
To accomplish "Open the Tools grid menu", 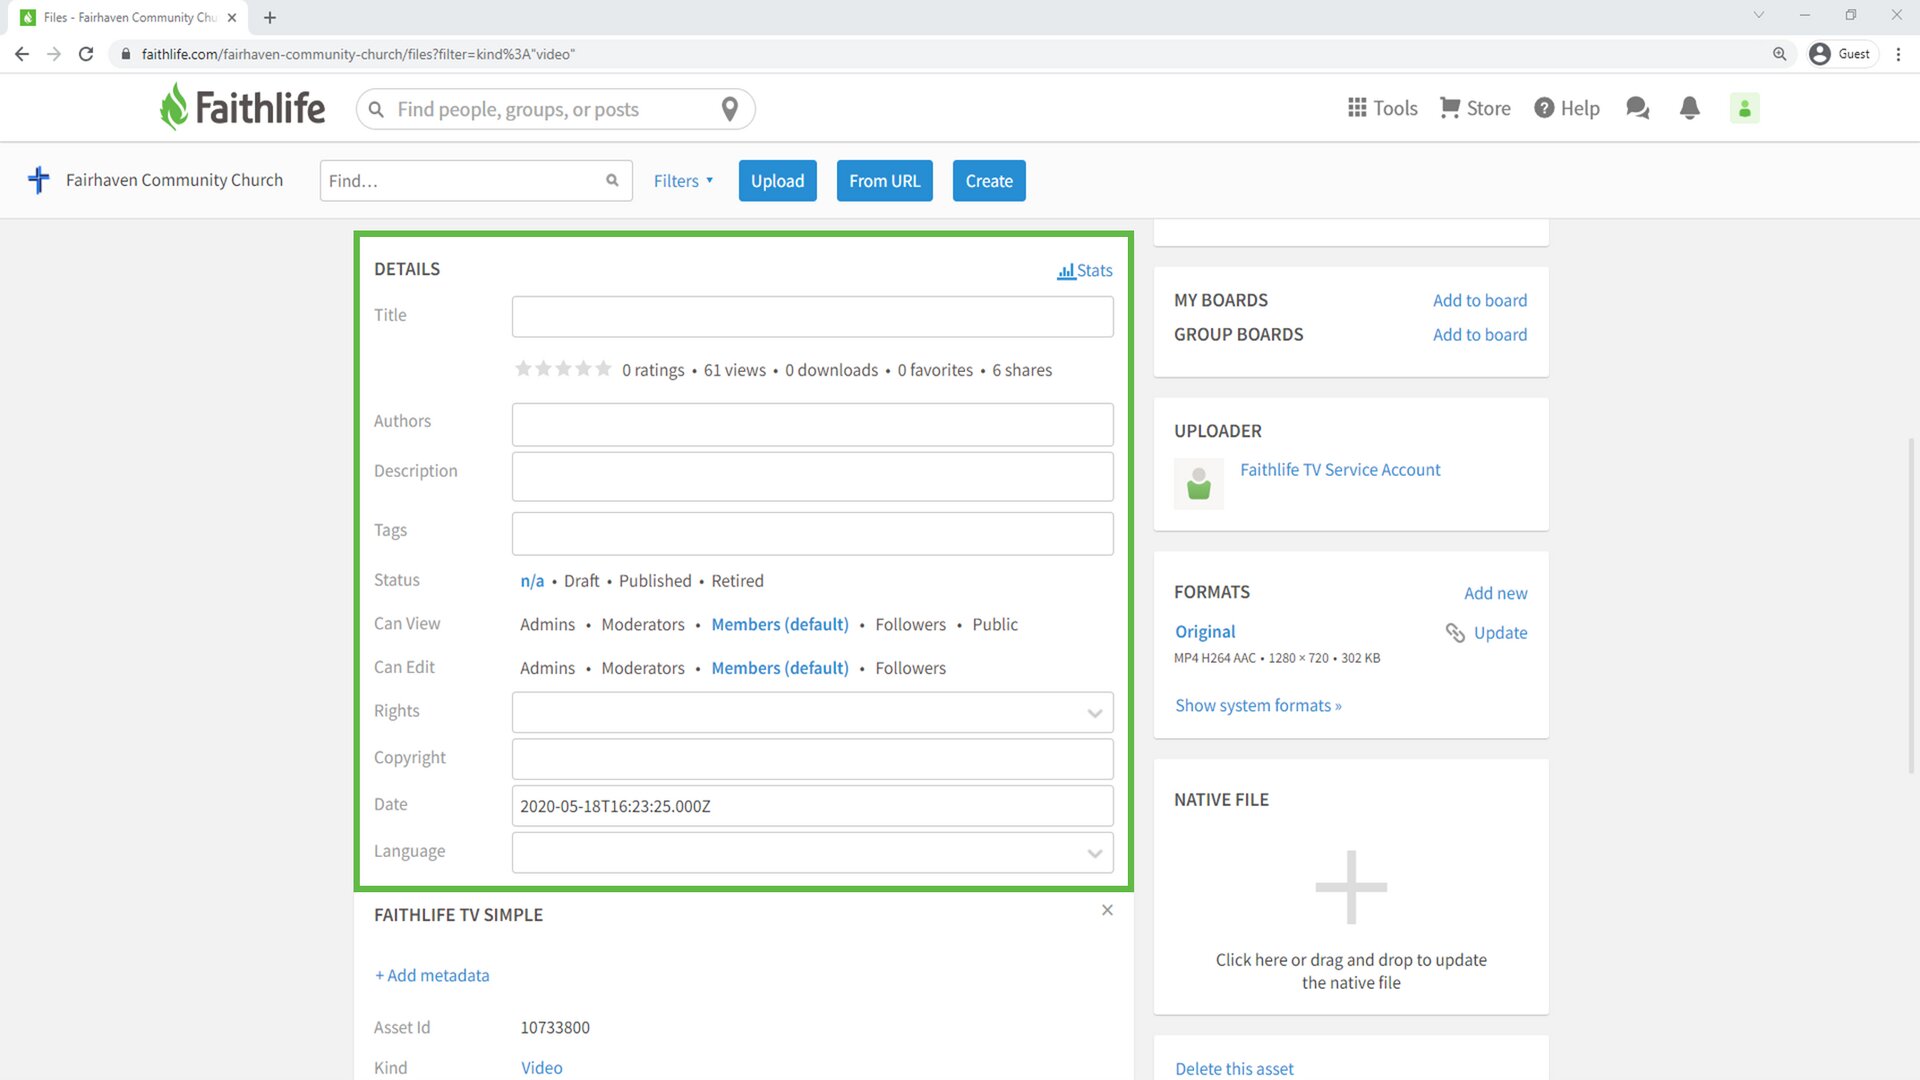I will (x=1382, y=108).
